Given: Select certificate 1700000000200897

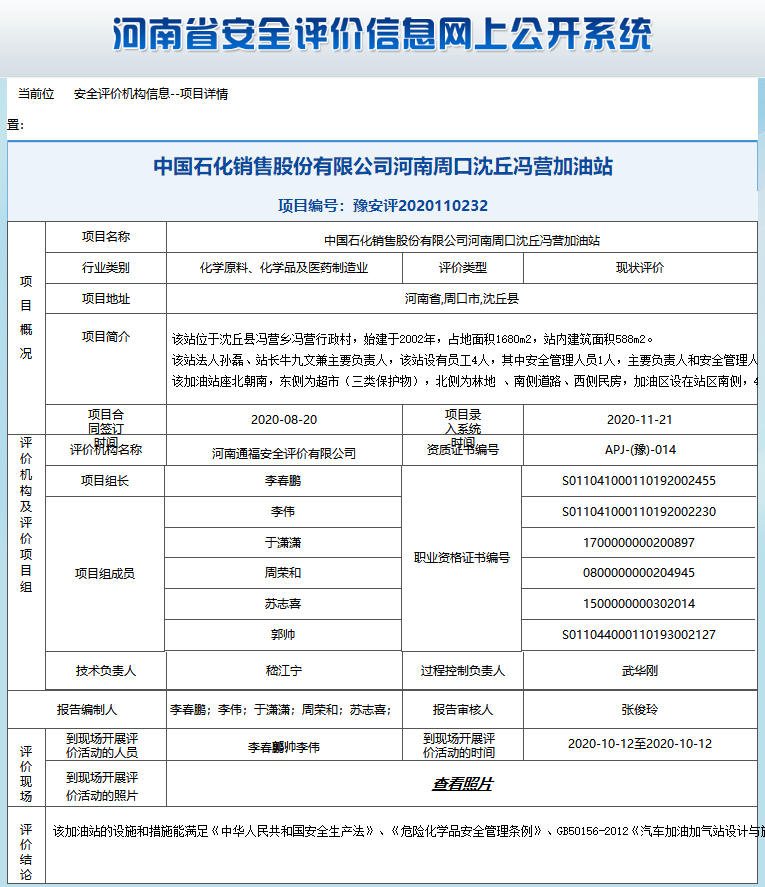Looking at the screenshot, I should tap(639, 543).
